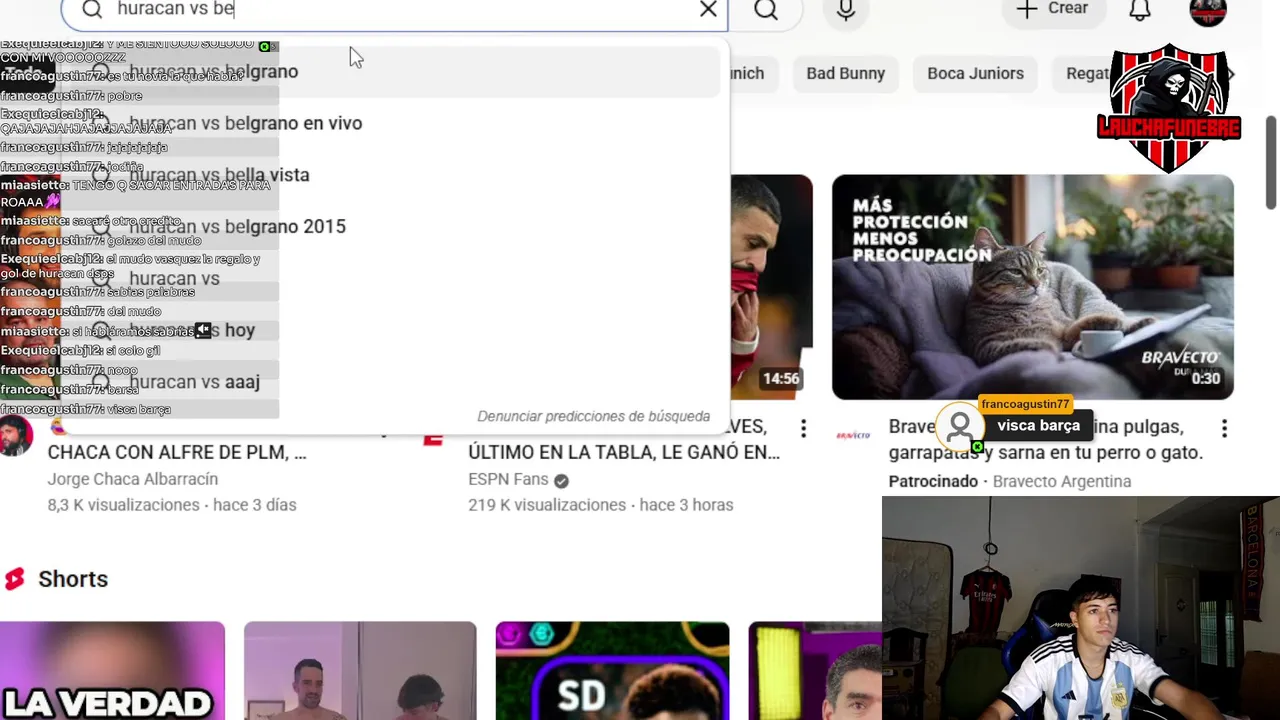The height and width of the screenshot is (720, 1280).
Task: Click the "8,3 K visualizaciones" text
Action: 125,505
